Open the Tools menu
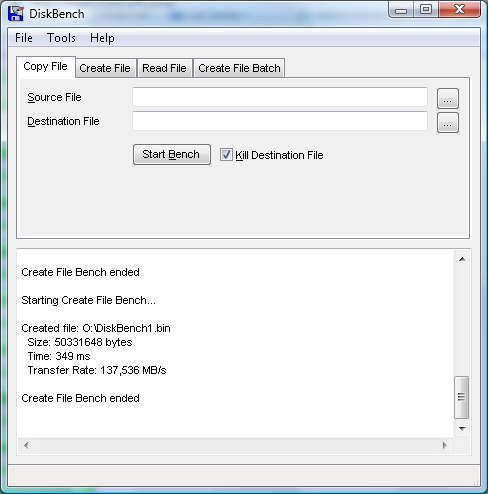 pyautogui.click(x=61, y=38)
